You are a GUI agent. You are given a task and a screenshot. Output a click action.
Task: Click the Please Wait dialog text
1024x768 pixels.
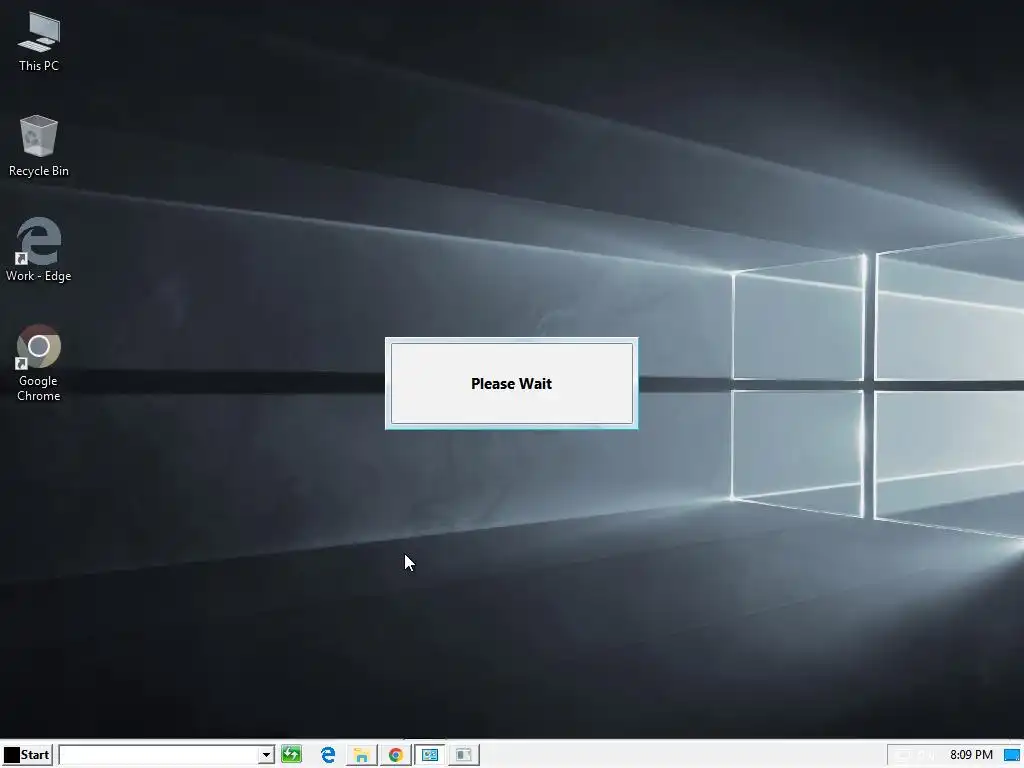[x=511, y=384]
